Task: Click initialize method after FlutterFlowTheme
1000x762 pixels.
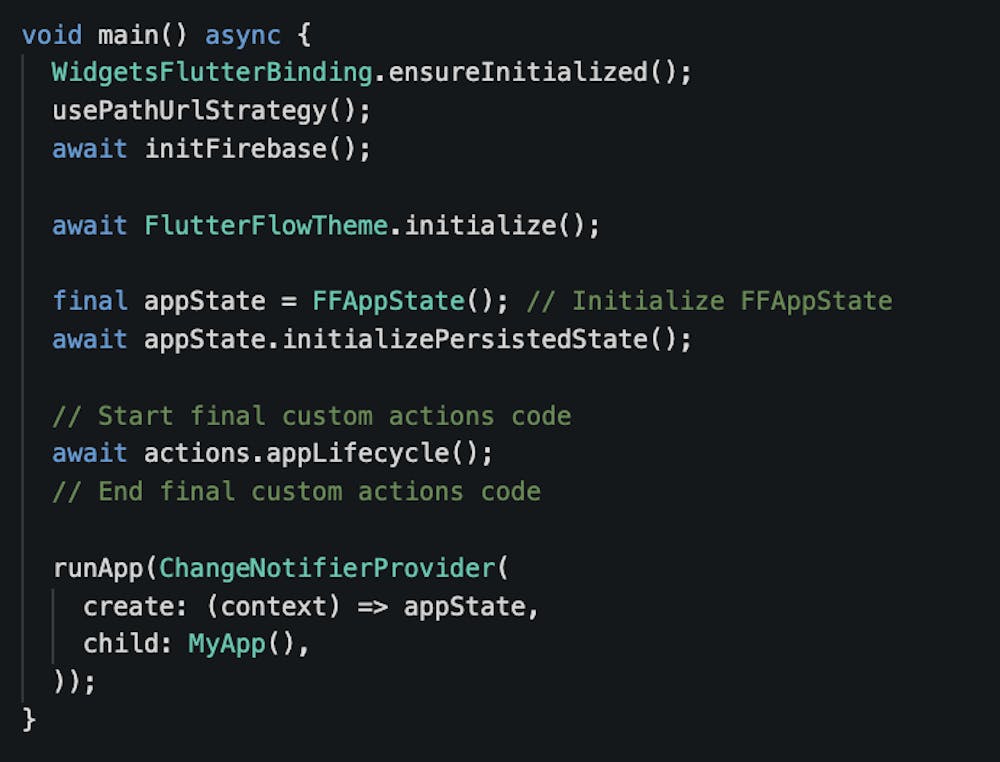Action: coord(480,225)
